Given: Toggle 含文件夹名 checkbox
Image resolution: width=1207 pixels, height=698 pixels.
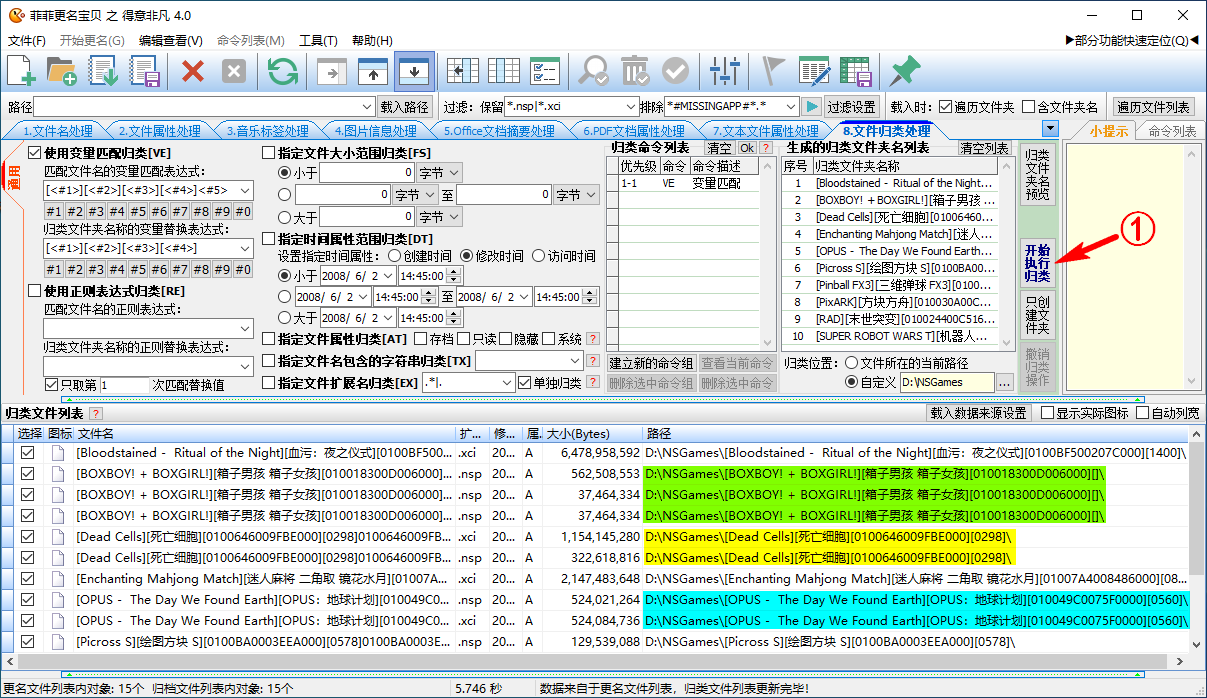Looking at the screenshot, I should [x=1029, y=107].
